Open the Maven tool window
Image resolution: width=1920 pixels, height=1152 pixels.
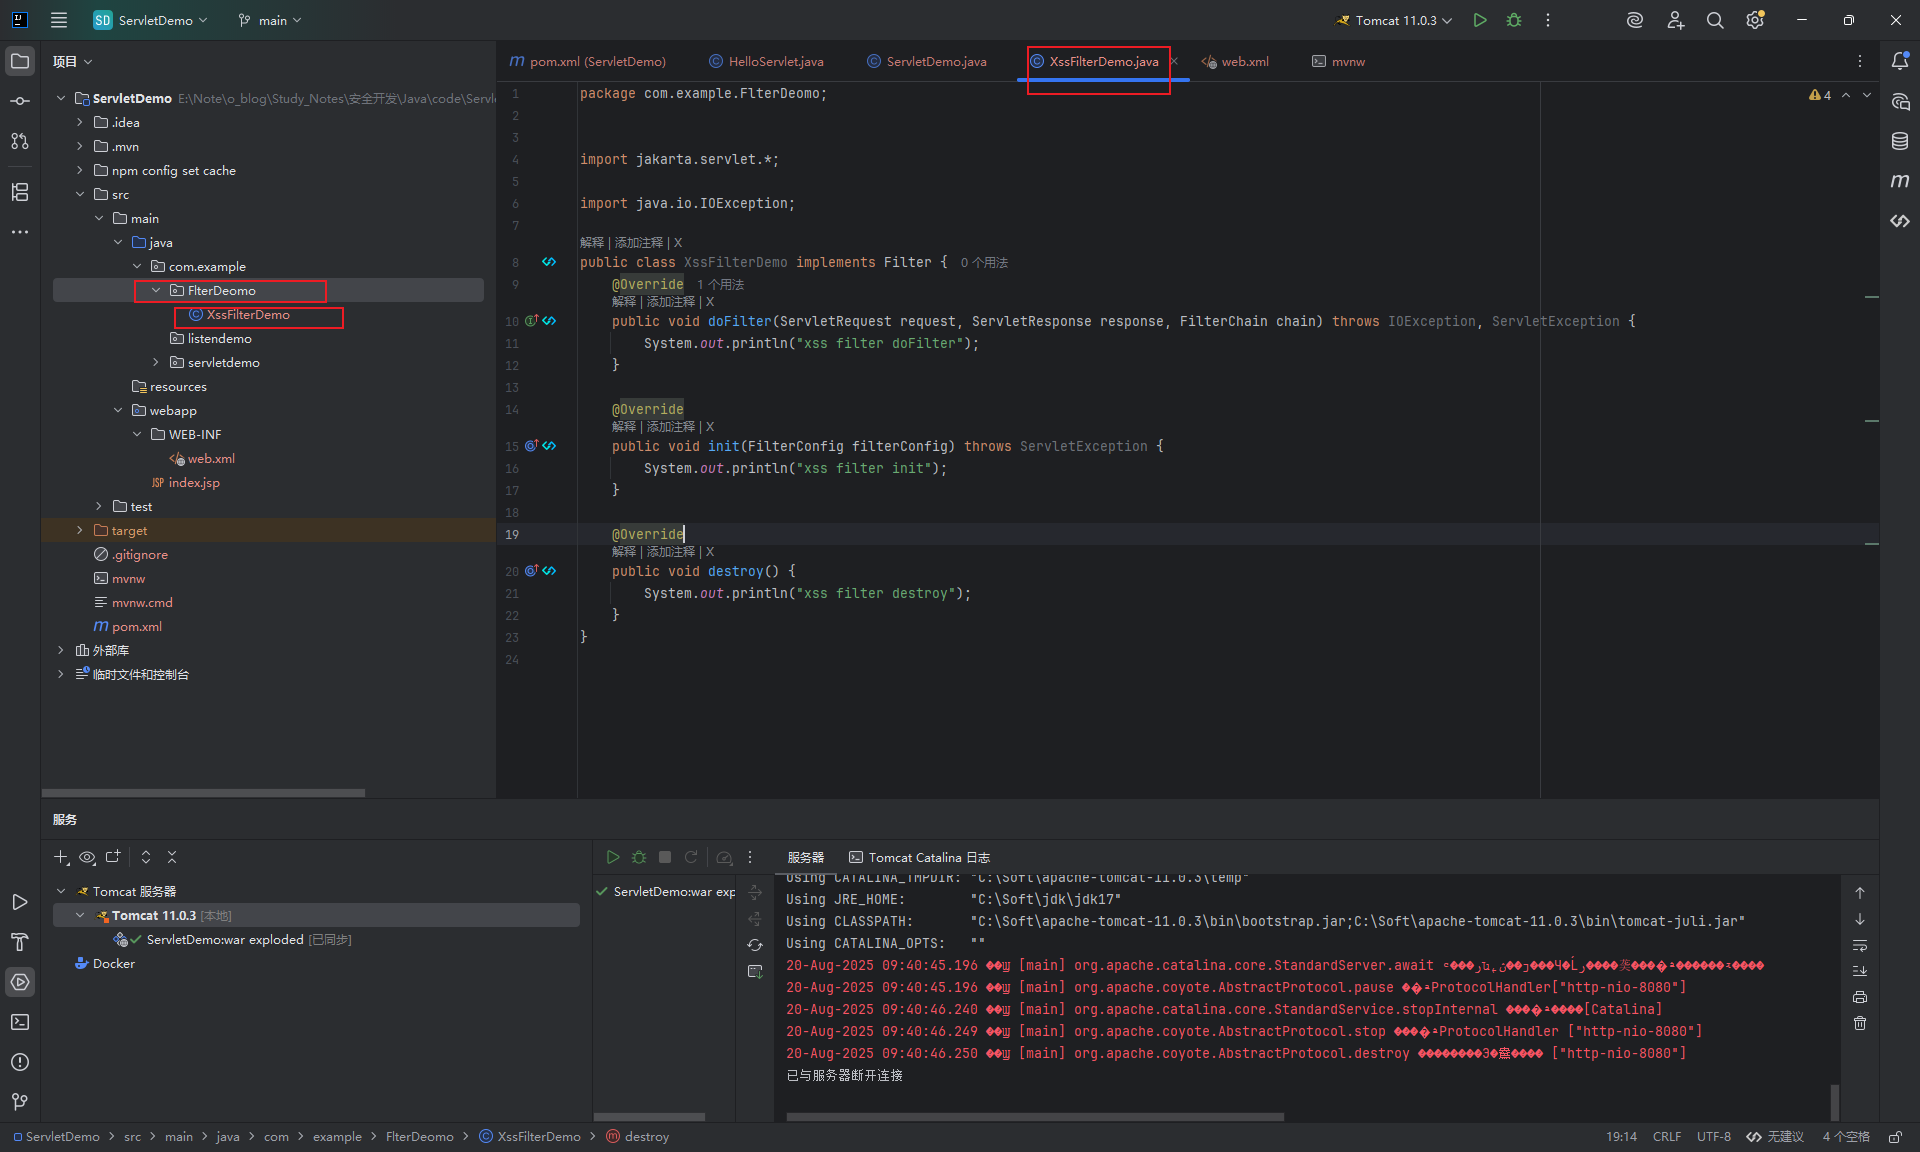pyautogui.click(x=1900, y=181)
